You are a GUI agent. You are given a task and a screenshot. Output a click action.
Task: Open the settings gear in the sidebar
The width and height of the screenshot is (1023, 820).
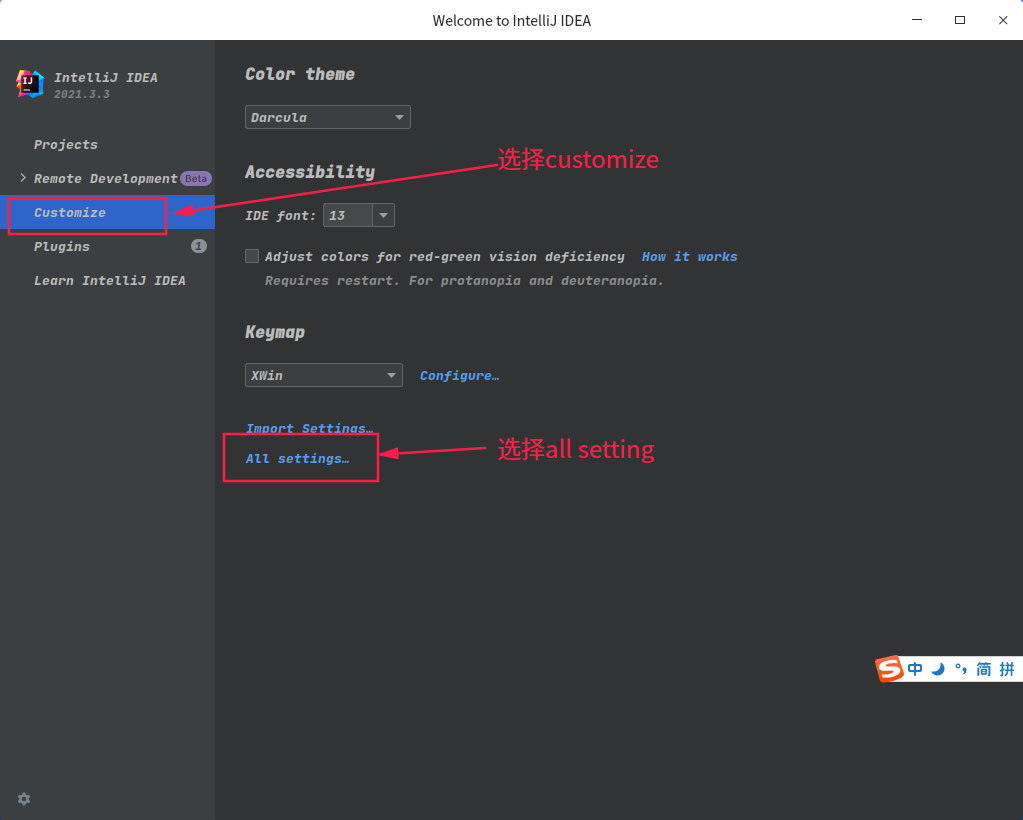pos(24,799)
